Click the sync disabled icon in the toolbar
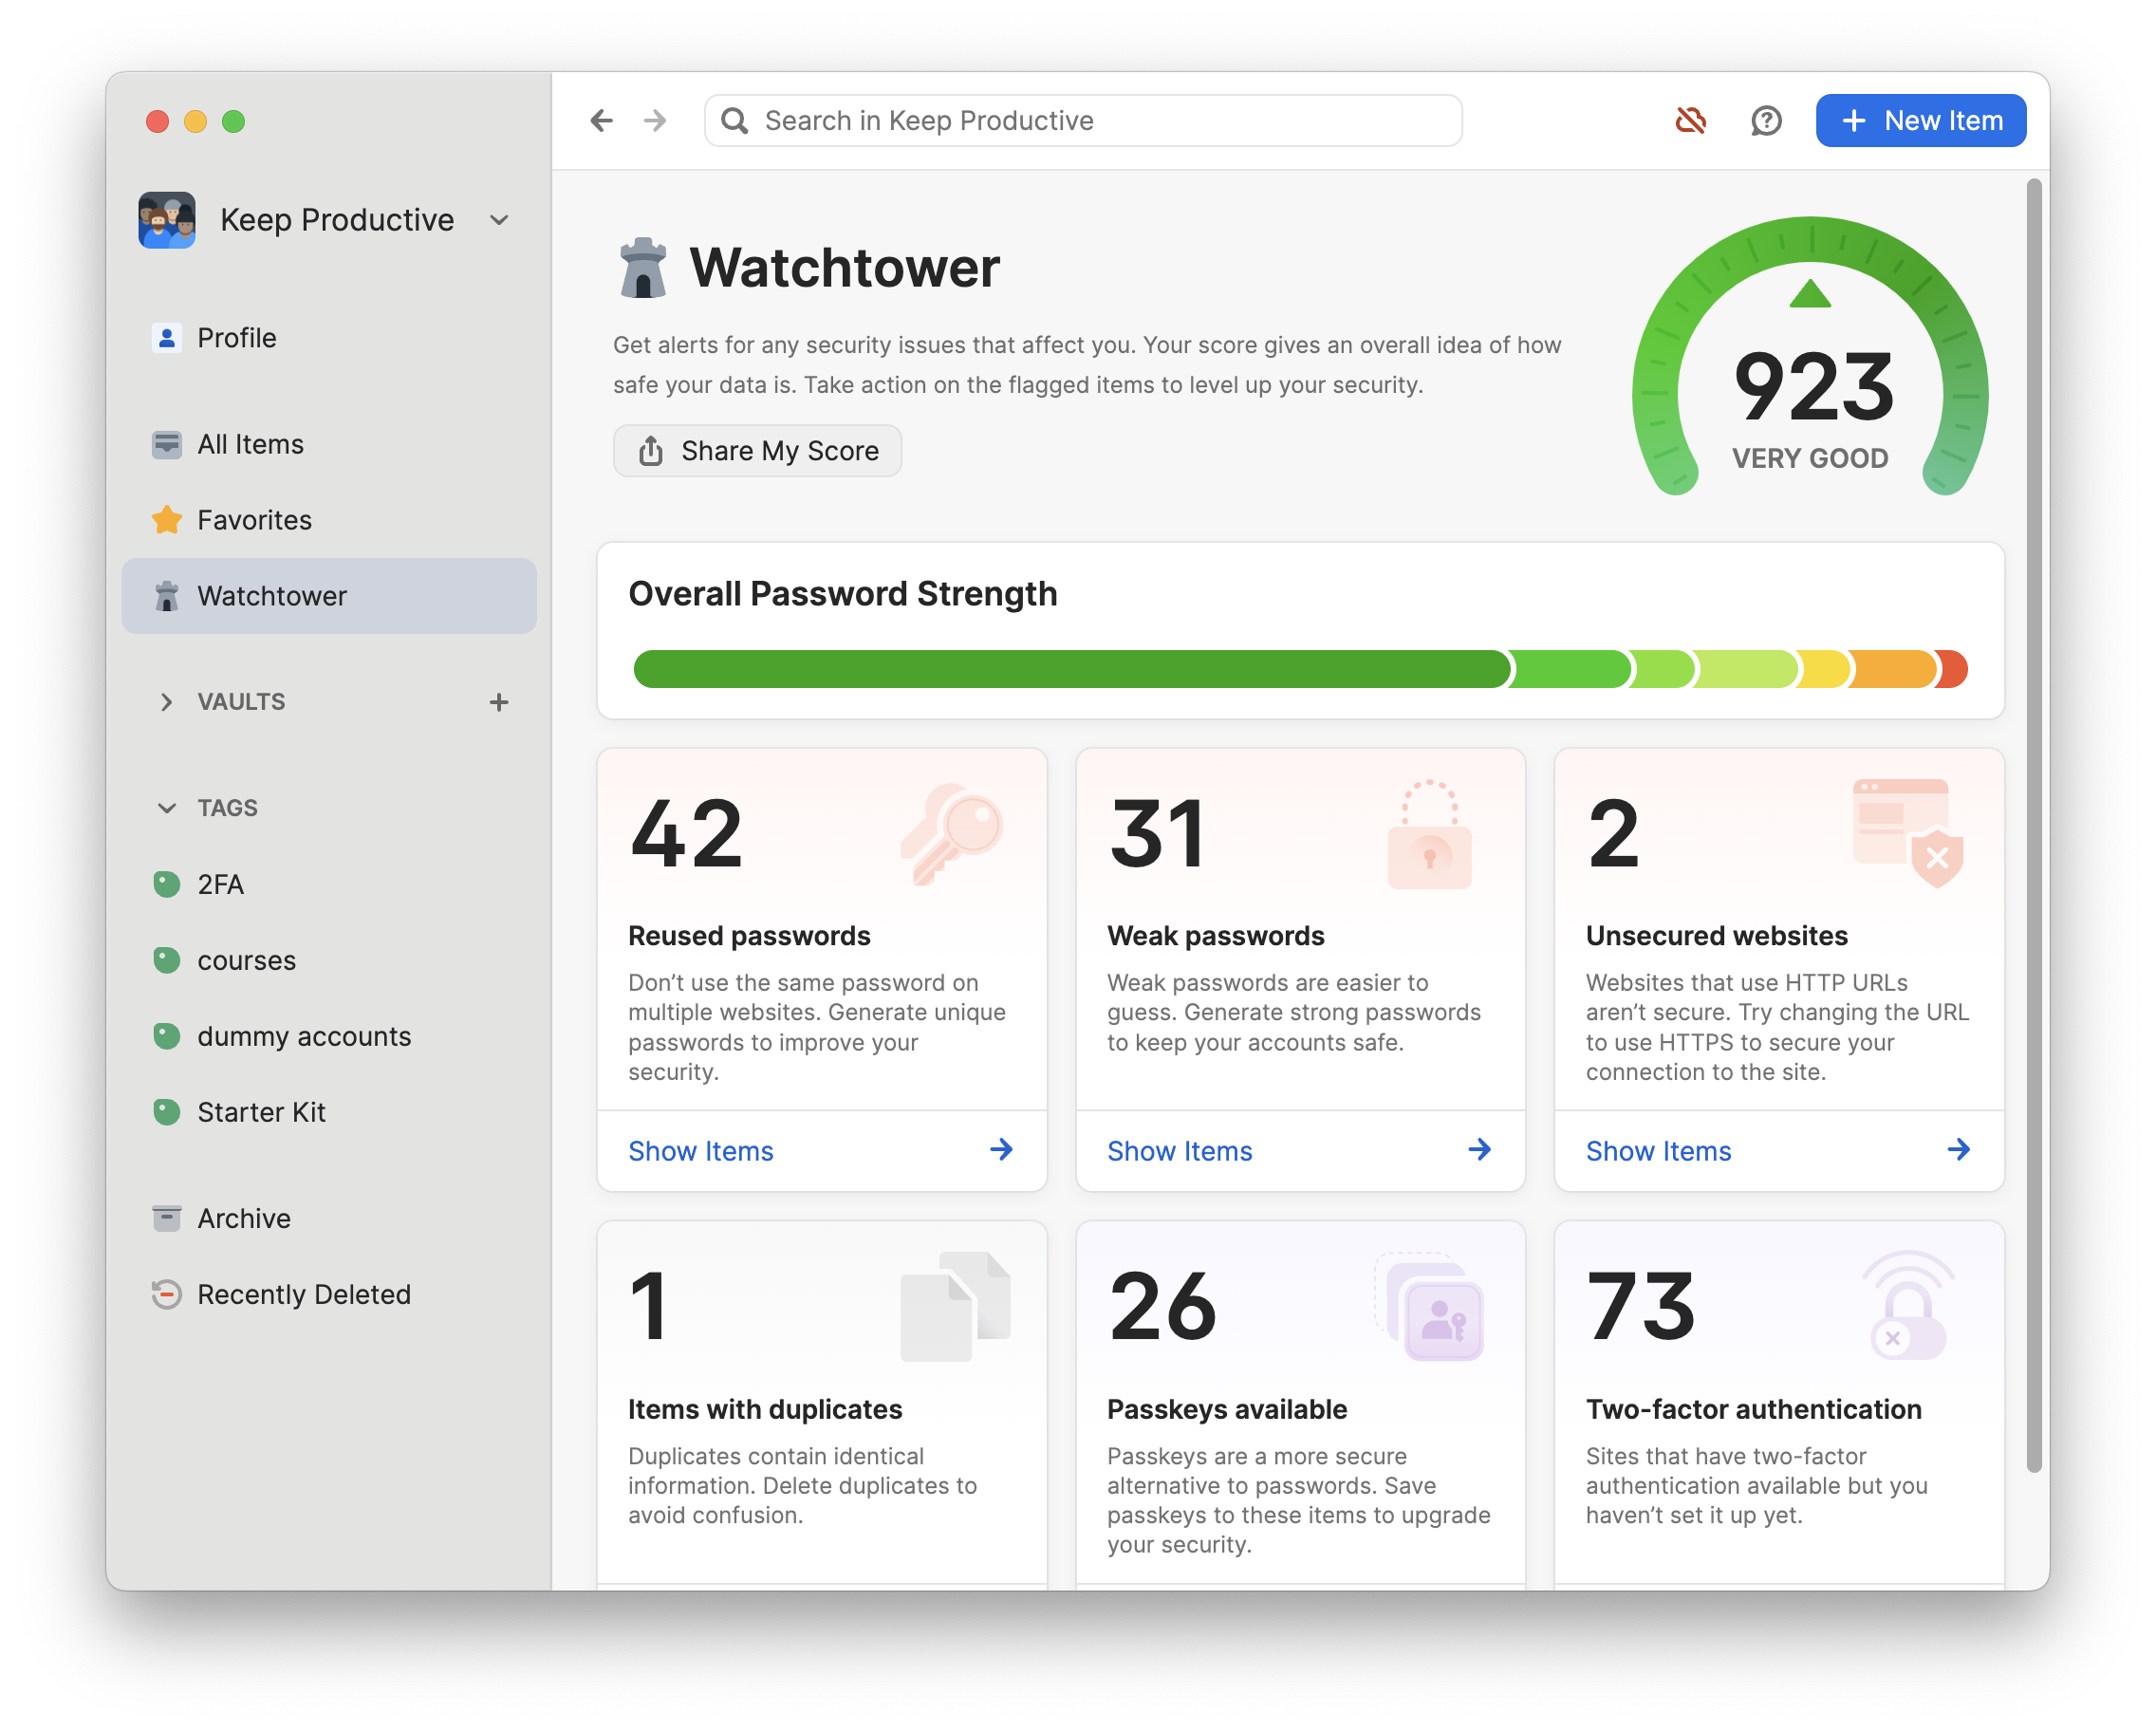Viewport: 2156px width, 1731px height. [x=1691, y=120]
